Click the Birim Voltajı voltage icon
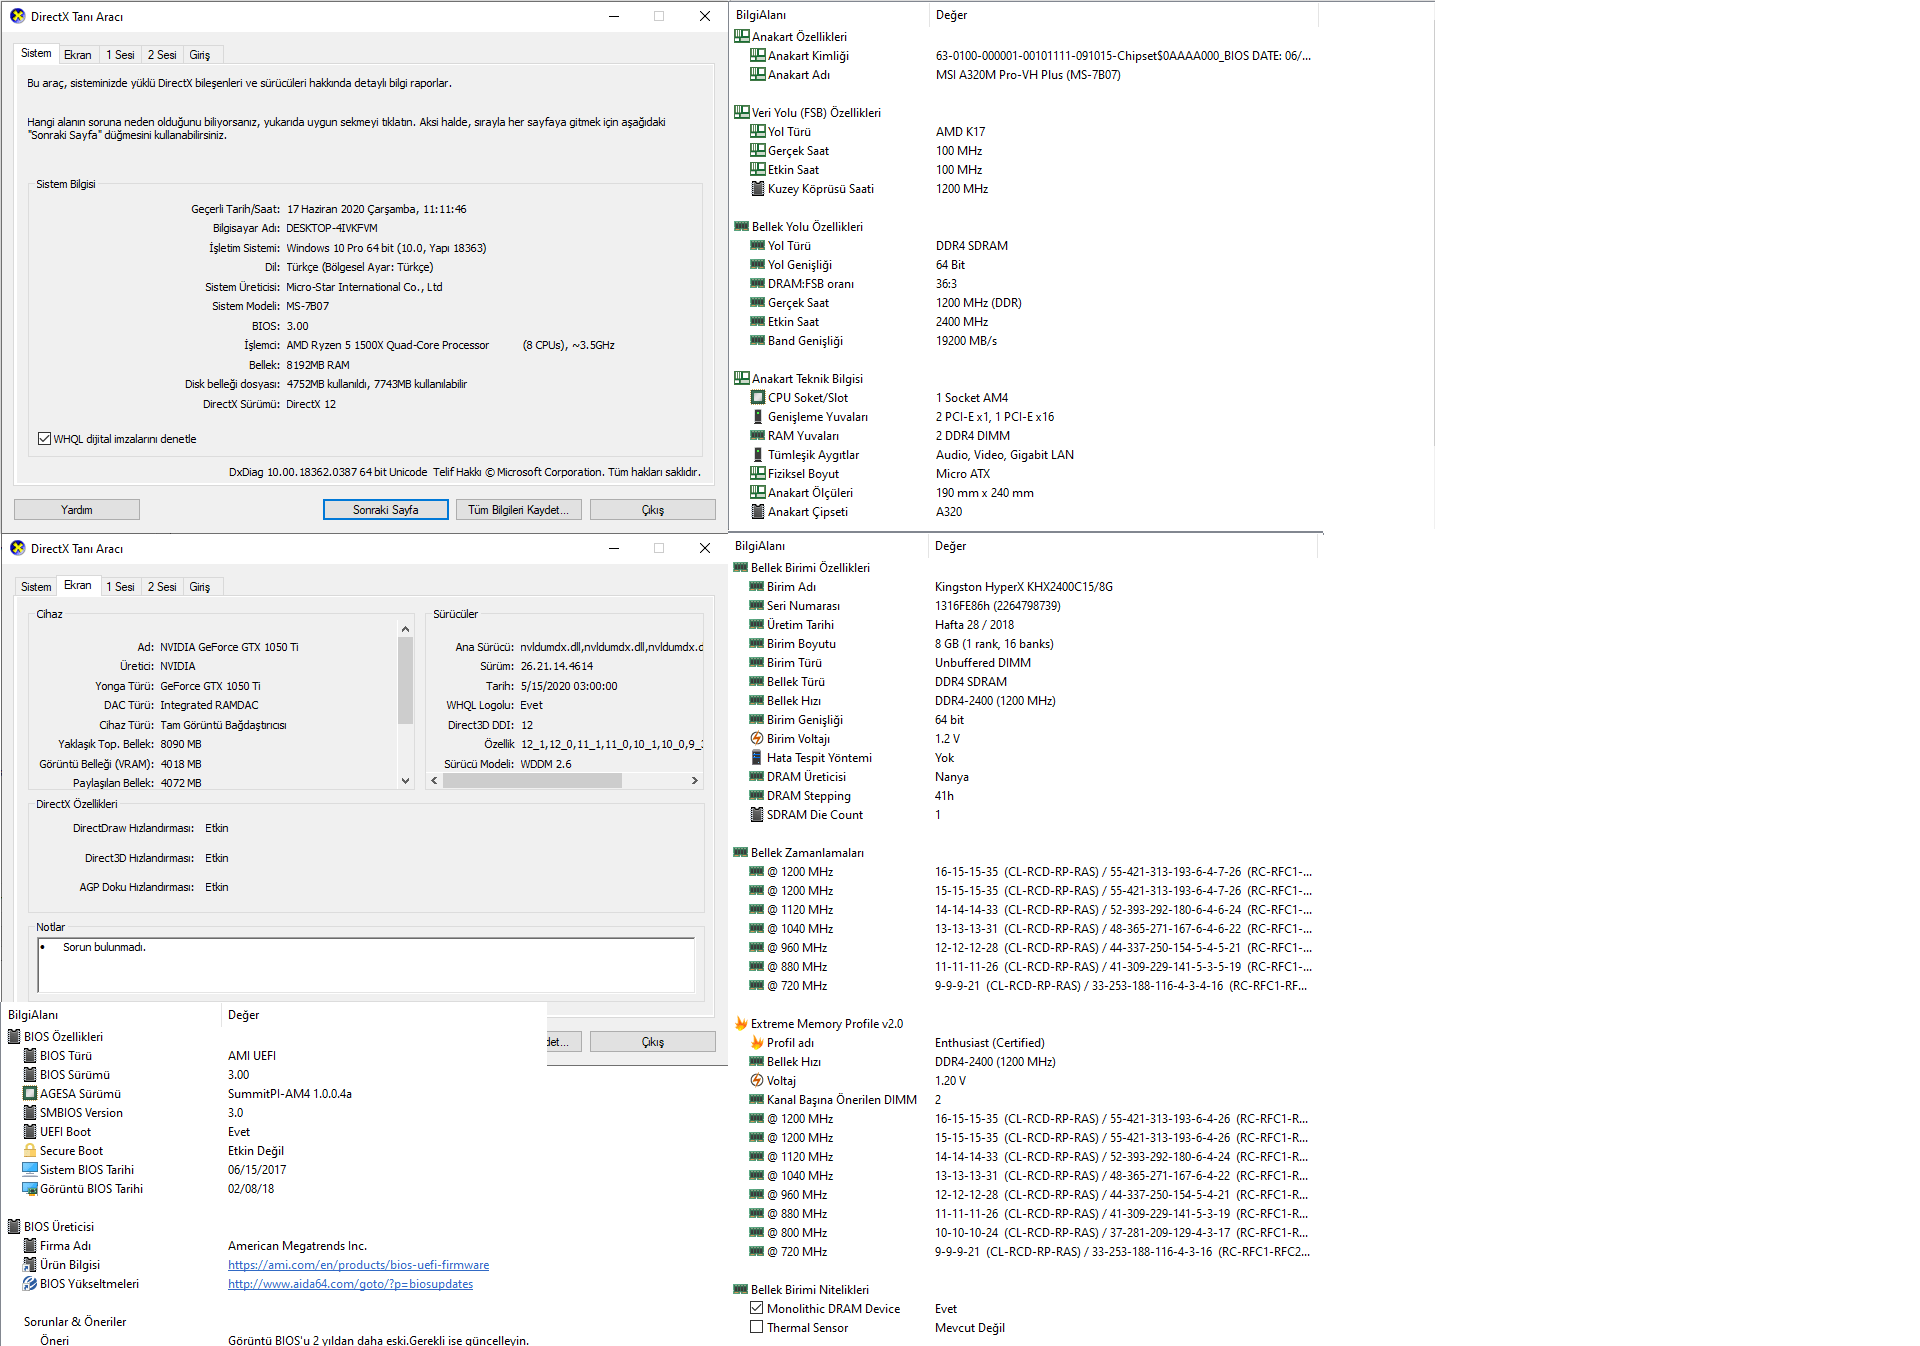Viewport: 1920px width, 1346px height. 757,739
